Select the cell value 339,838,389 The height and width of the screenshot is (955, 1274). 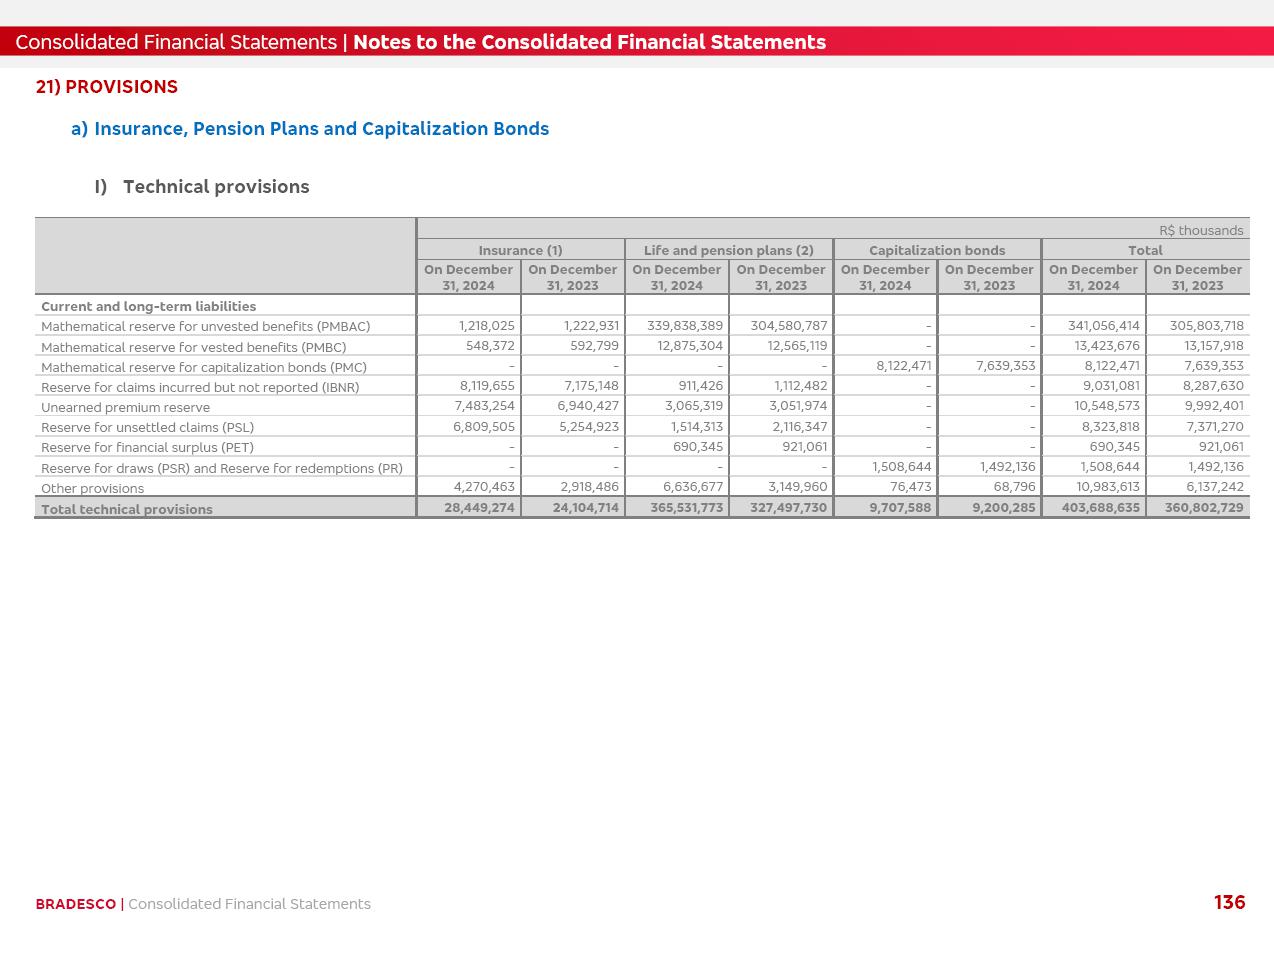click(x=684, y=326)
